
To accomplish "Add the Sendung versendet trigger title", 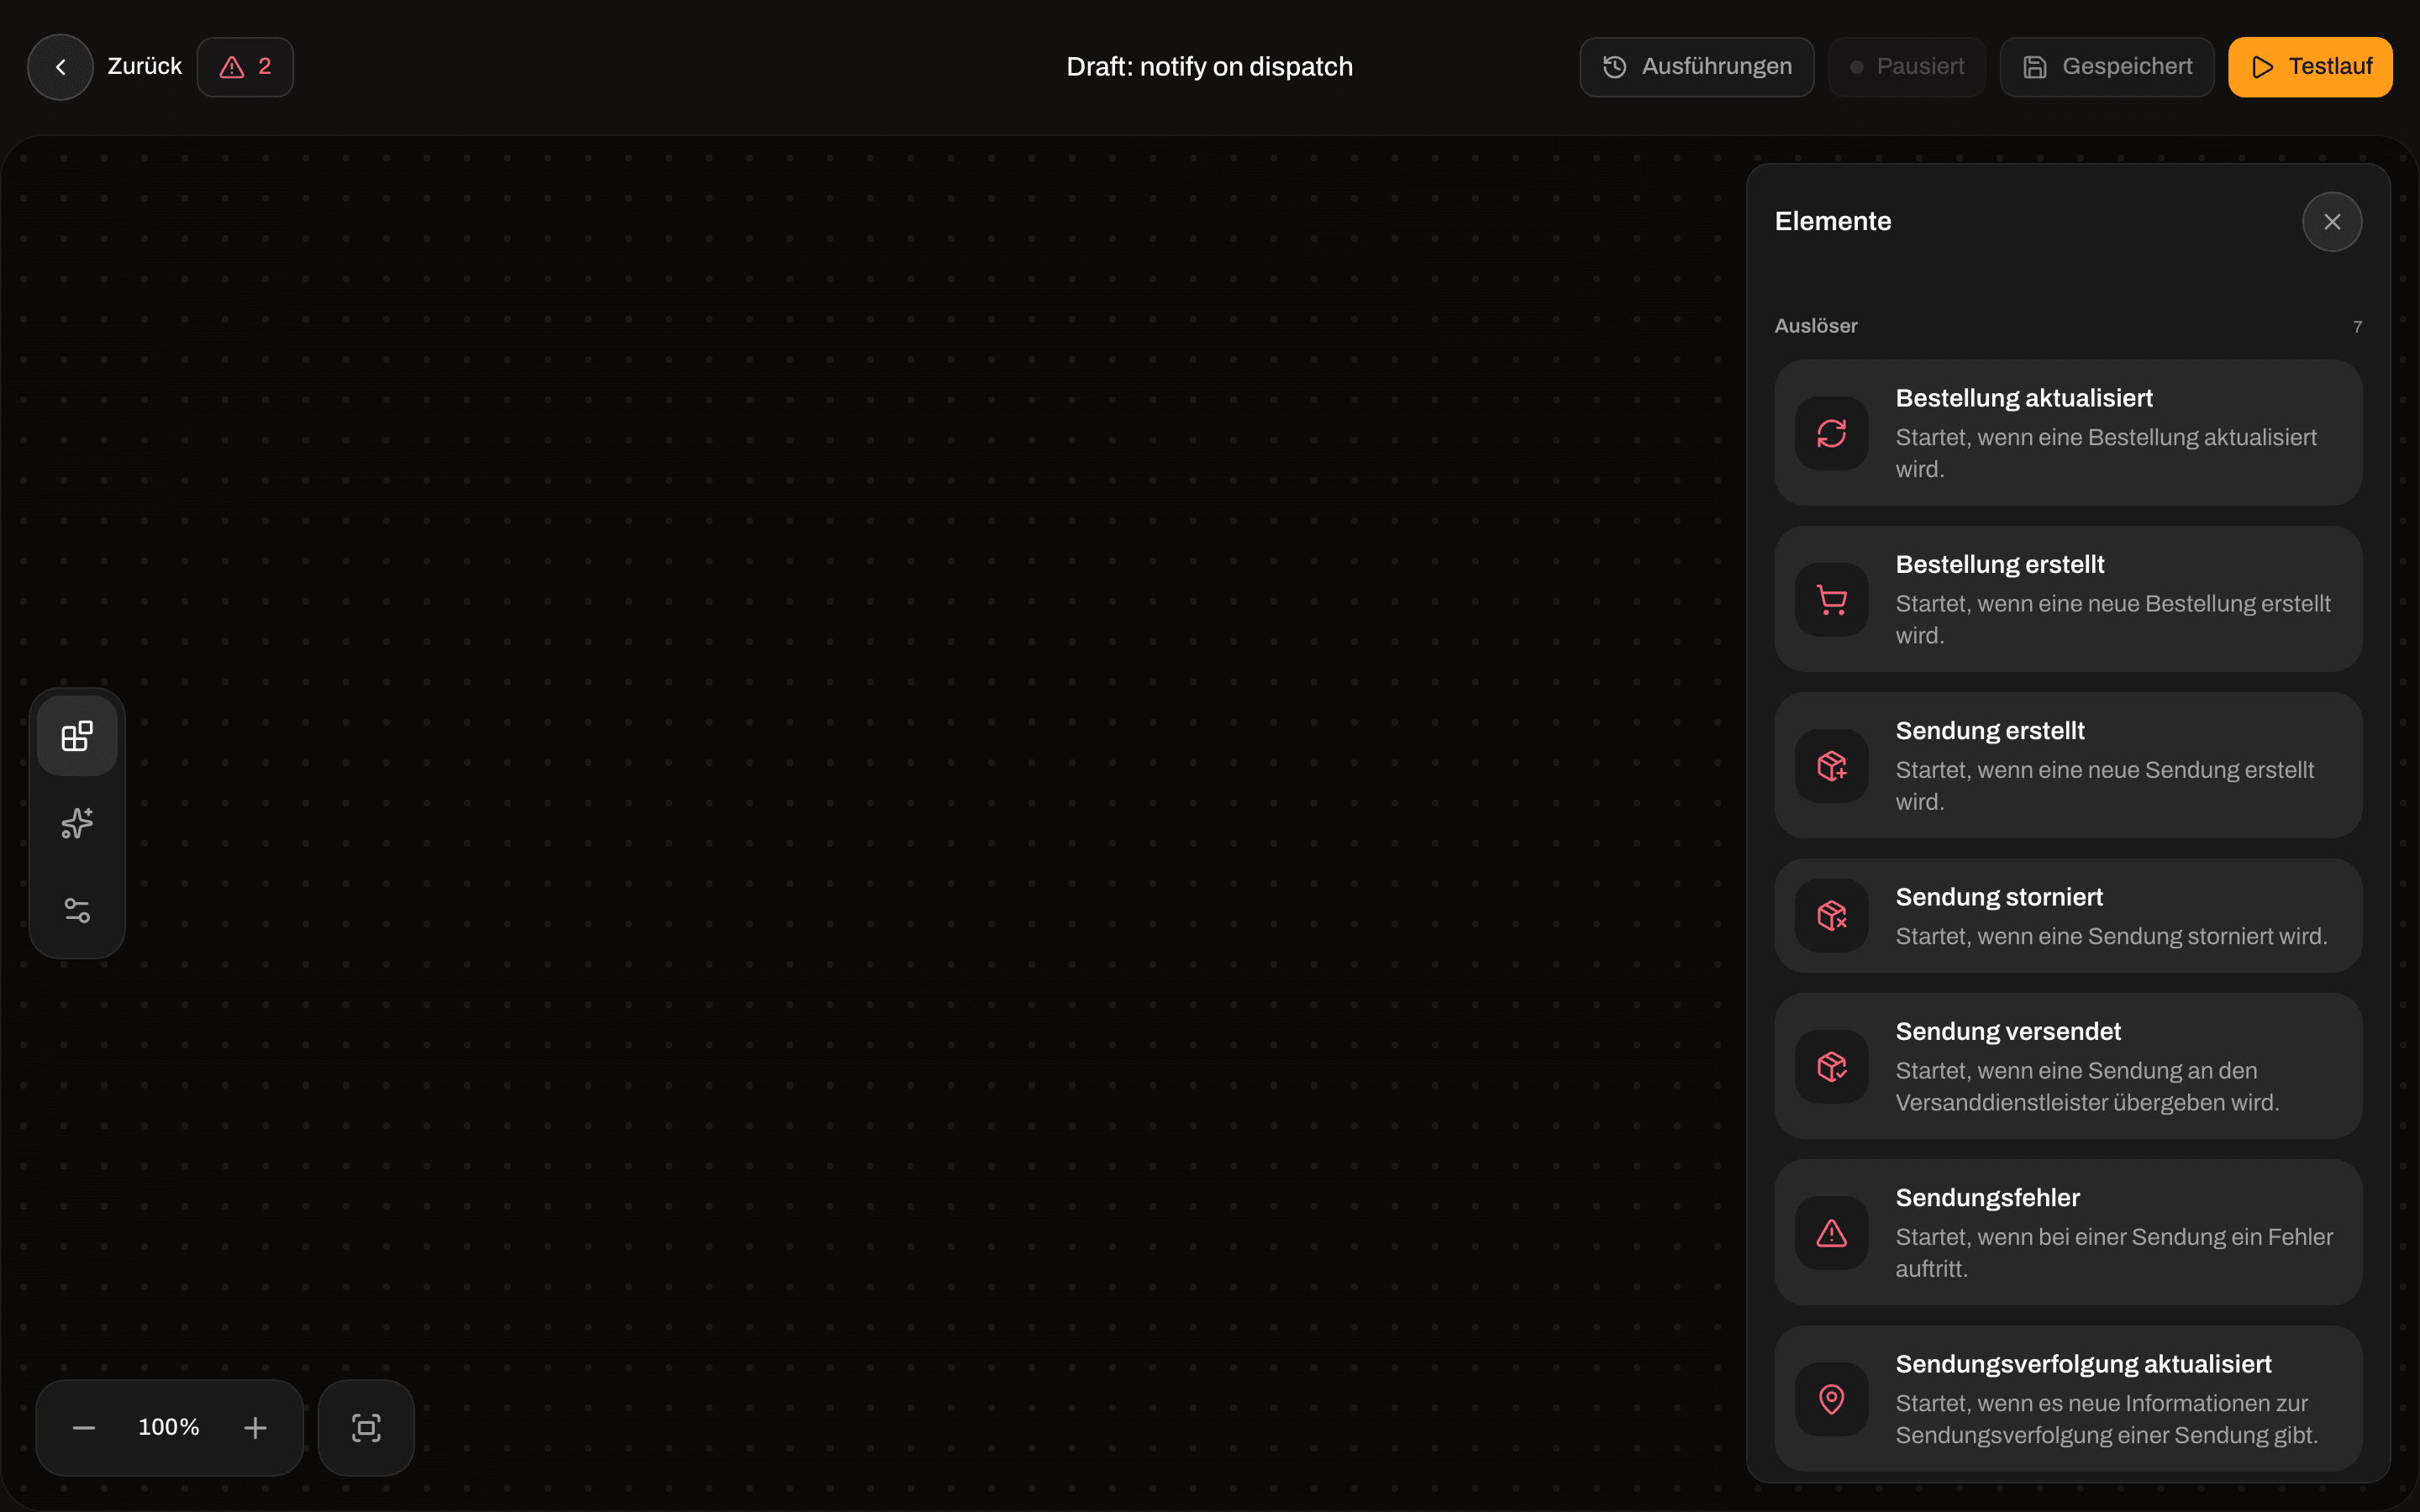I will coord(2008,1031).
